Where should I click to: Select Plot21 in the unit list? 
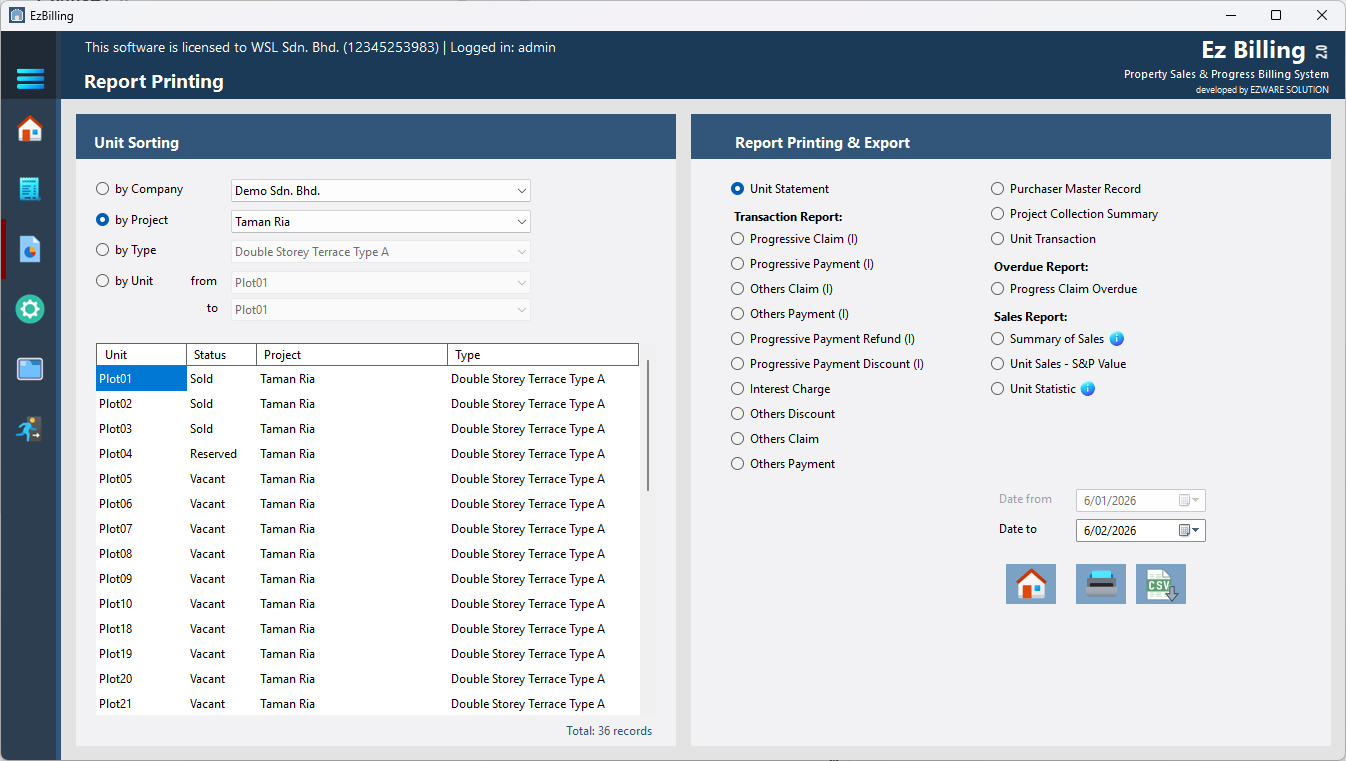point(142,704)
